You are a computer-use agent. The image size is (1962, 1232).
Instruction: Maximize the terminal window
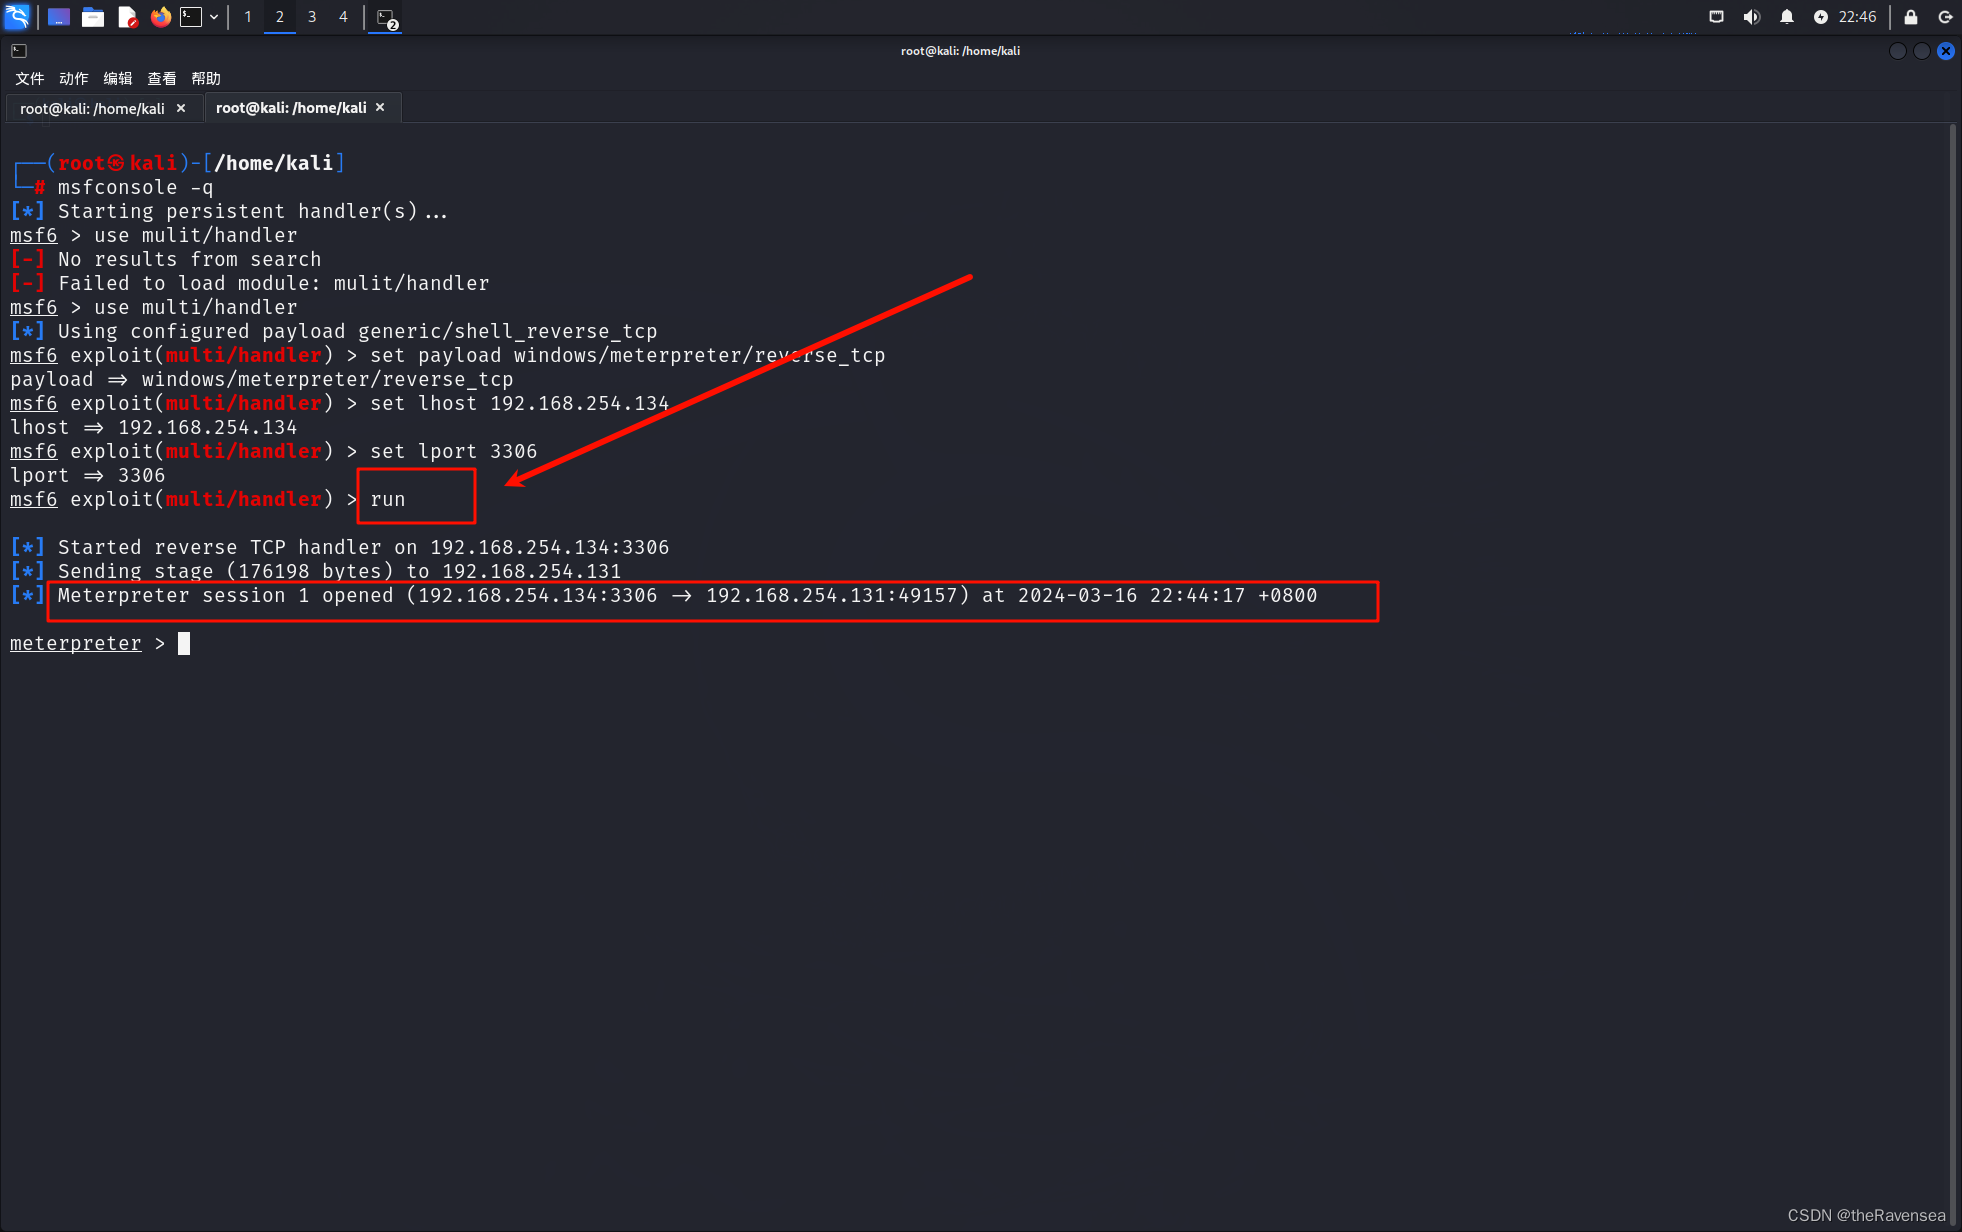click(x=1921, y=51)
